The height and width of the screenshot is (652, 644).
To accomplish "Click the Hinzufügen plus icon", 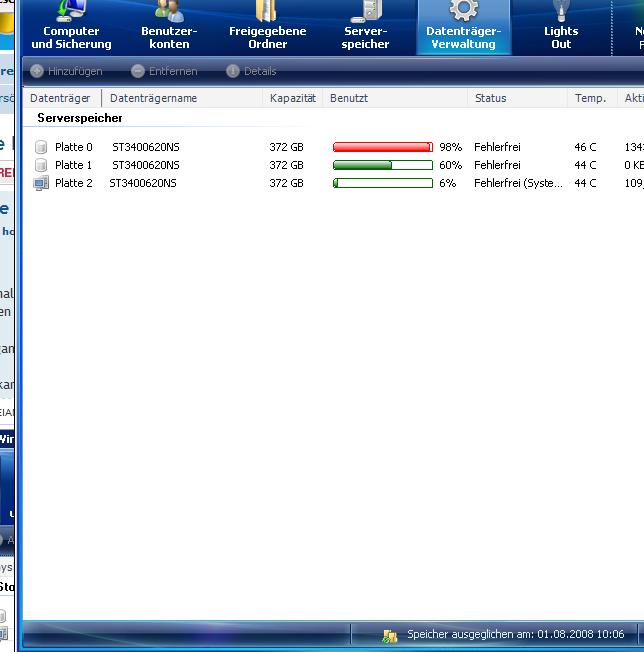I will point(37,71).
